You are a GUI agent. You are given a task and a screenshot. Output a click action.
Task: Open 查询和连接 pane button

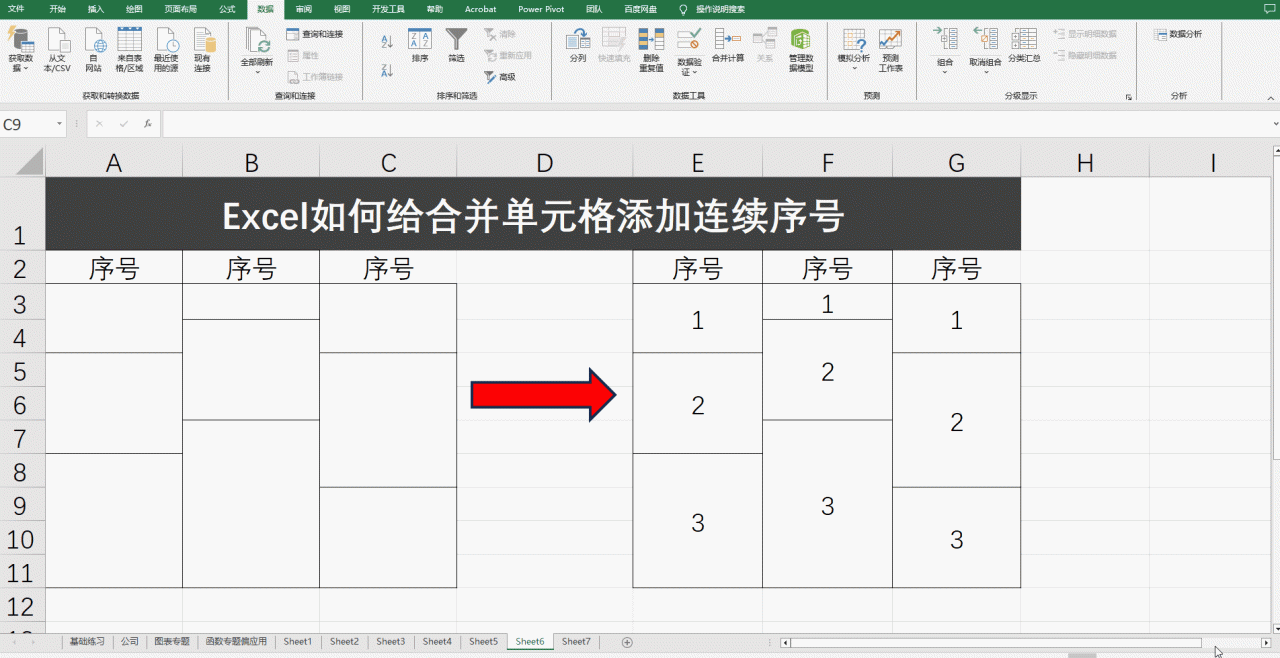[x=315, y=34]
